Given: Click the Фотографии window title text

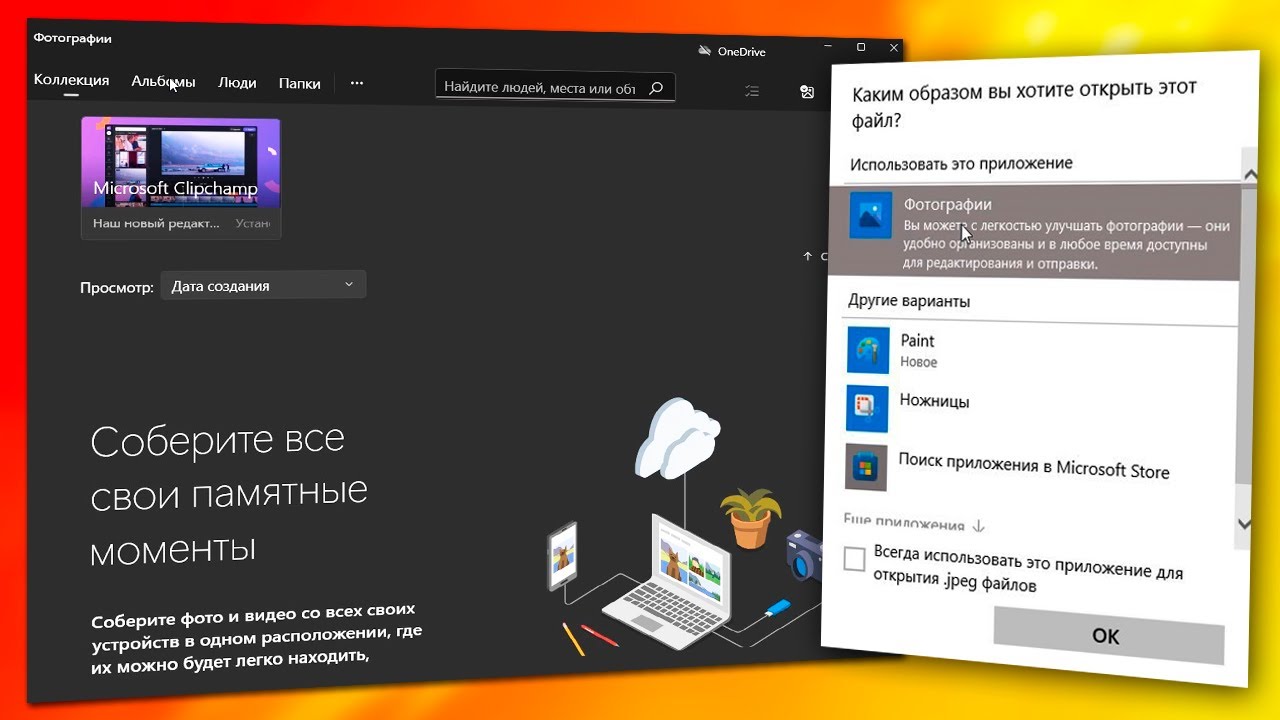Looking at the screenshot, I should (x=72, y=38).
